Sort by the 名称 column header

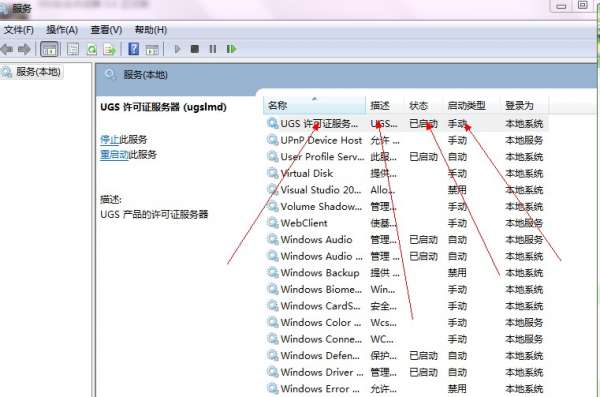[x=314, y=105]
